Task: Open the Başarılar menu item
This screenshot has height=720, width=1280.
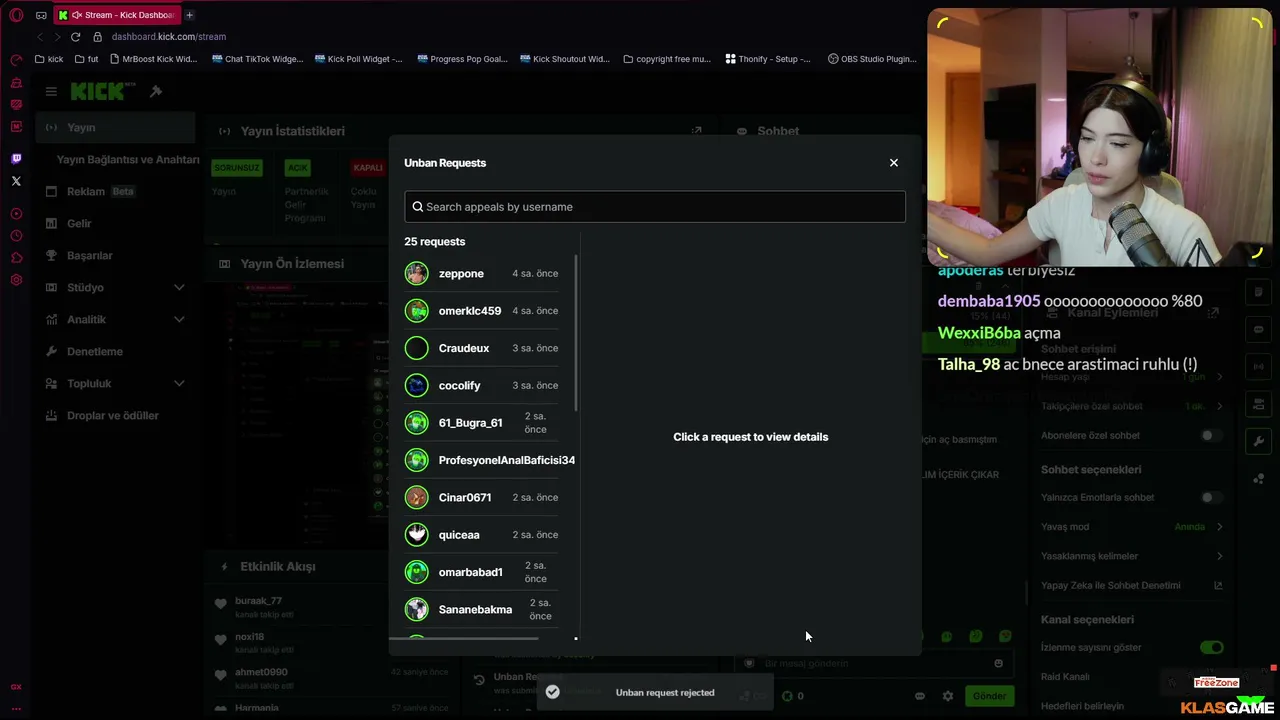Action: (116, 256)
